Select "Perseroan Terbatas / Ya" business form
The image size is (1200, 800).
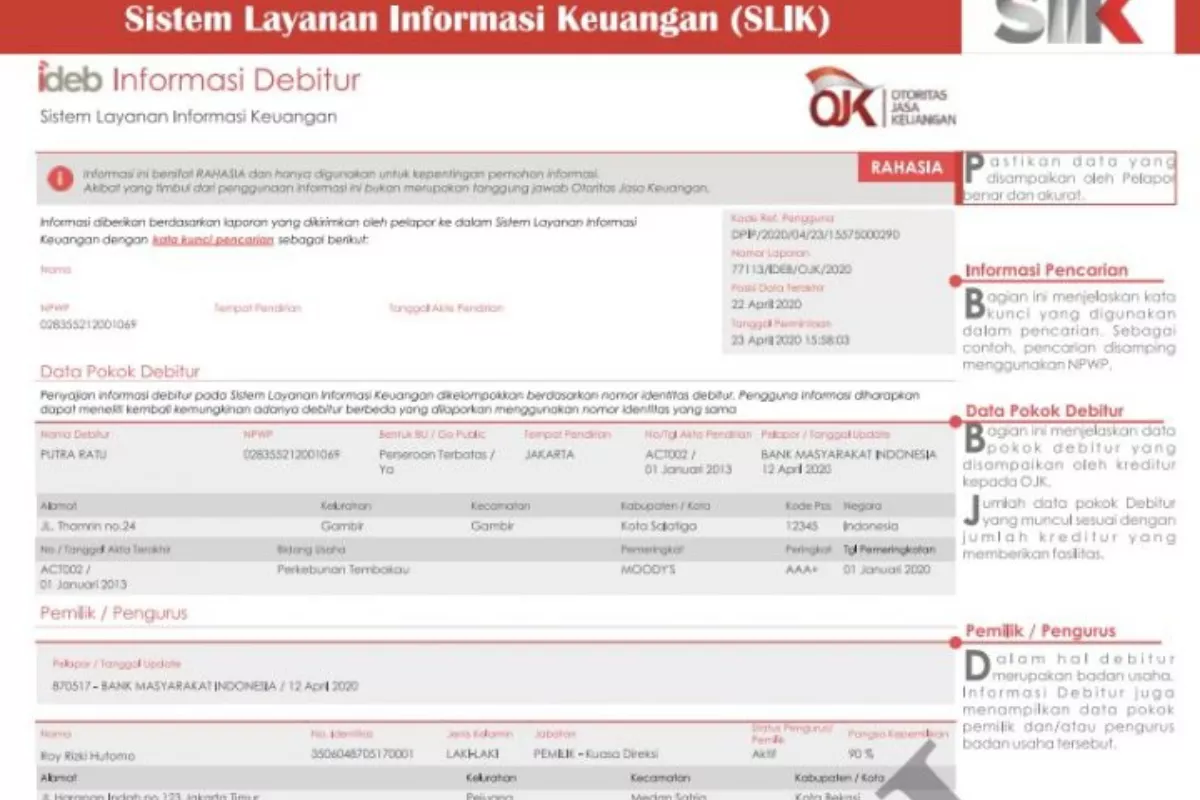click(437, 461)
